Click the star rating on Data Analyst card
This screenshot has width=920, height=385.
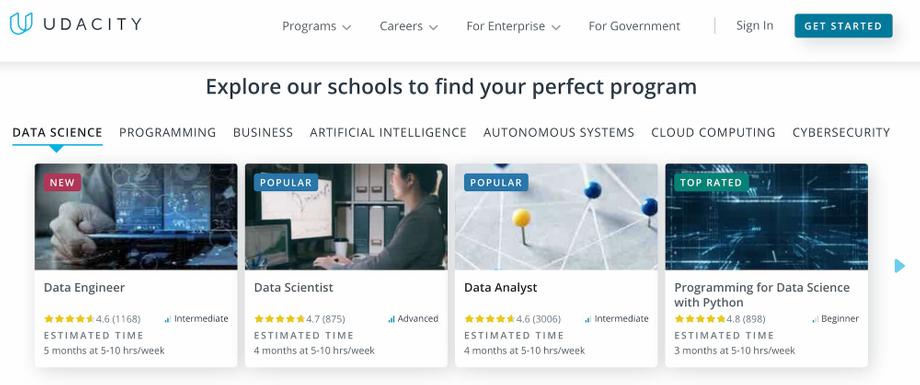(489, 319)
